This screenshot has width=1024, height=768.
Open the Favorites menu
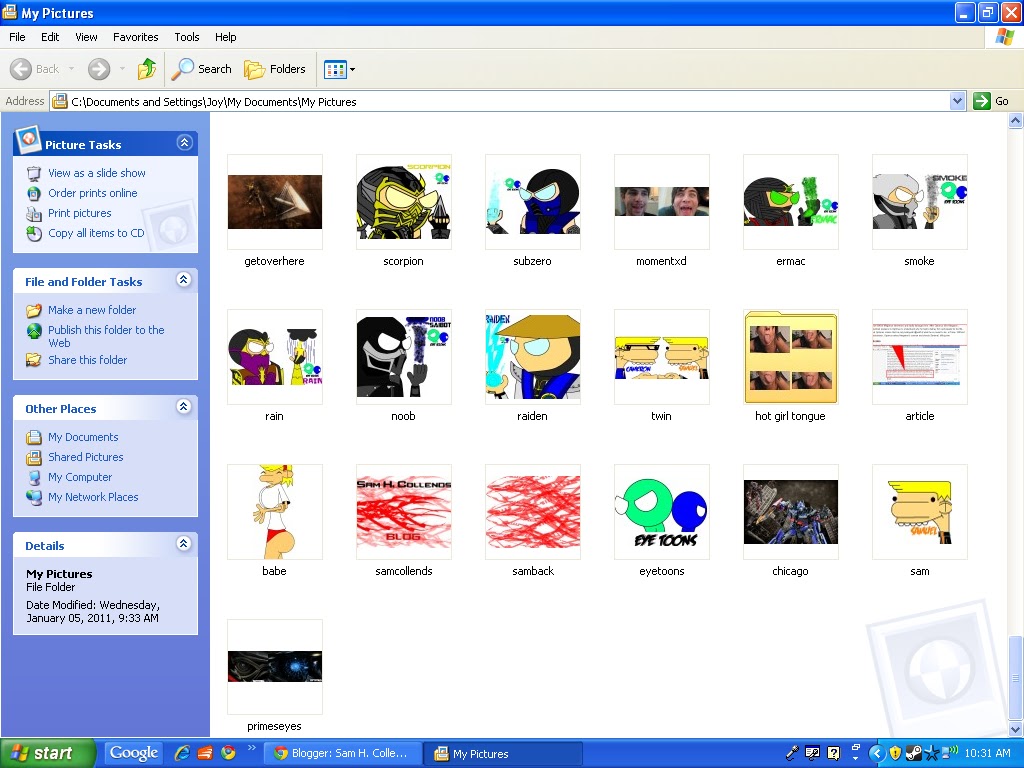click(x=135, y=37)
